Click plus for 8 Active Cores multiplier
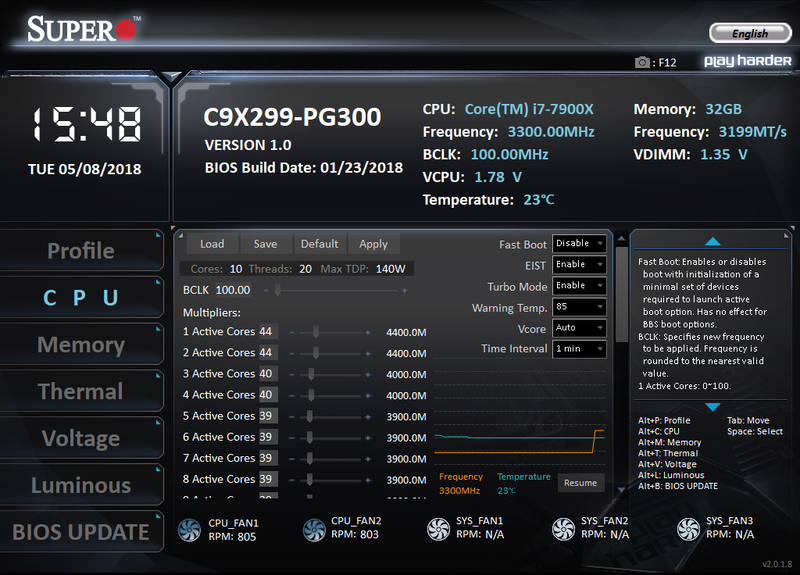The image size is (800, 575). pyautogui.click(x=368, y=480)
